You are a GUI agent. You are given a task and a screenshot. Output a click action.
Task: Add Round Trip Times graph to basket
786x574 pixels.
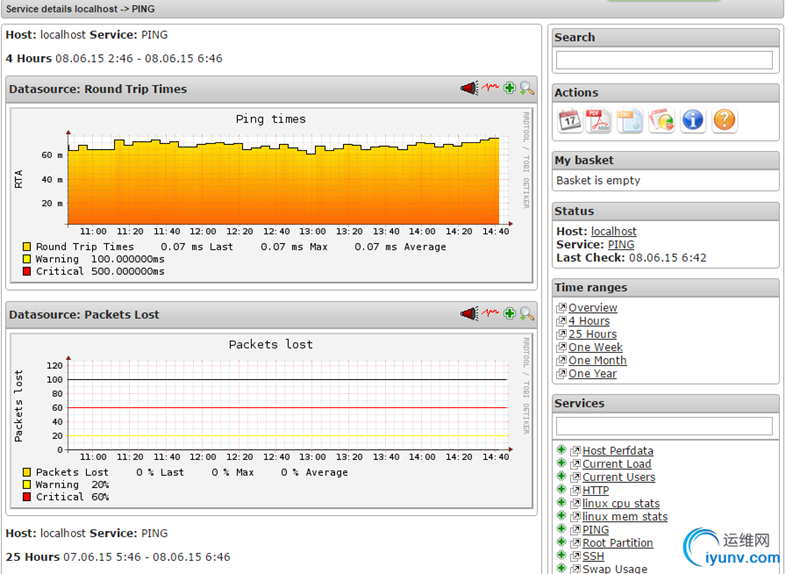(x=509, y=88)
